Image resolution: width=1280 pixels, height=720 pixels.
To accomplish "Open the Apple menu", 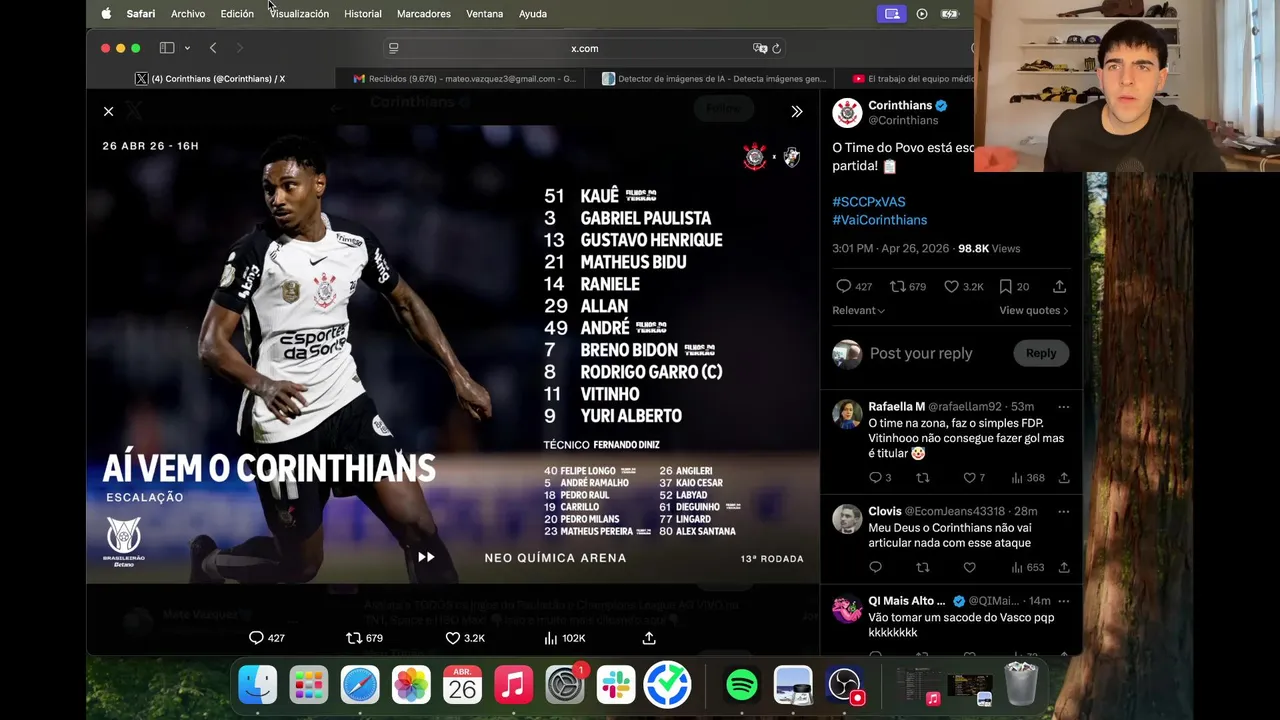I will (x=106, y=14).
